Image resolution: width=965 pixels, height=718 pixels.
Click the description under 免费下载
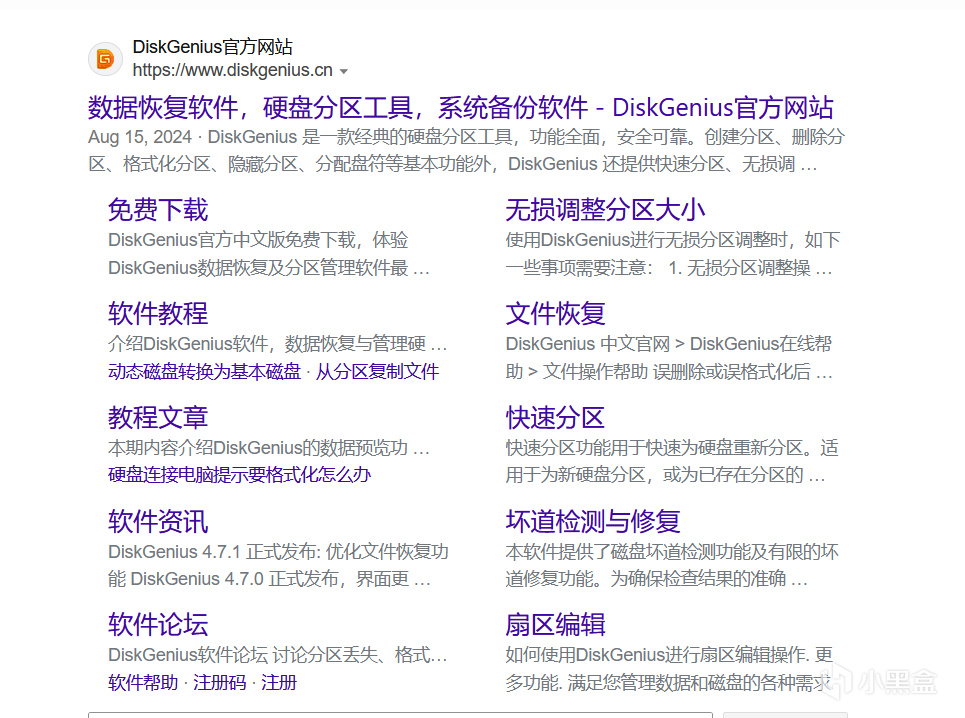269,253
